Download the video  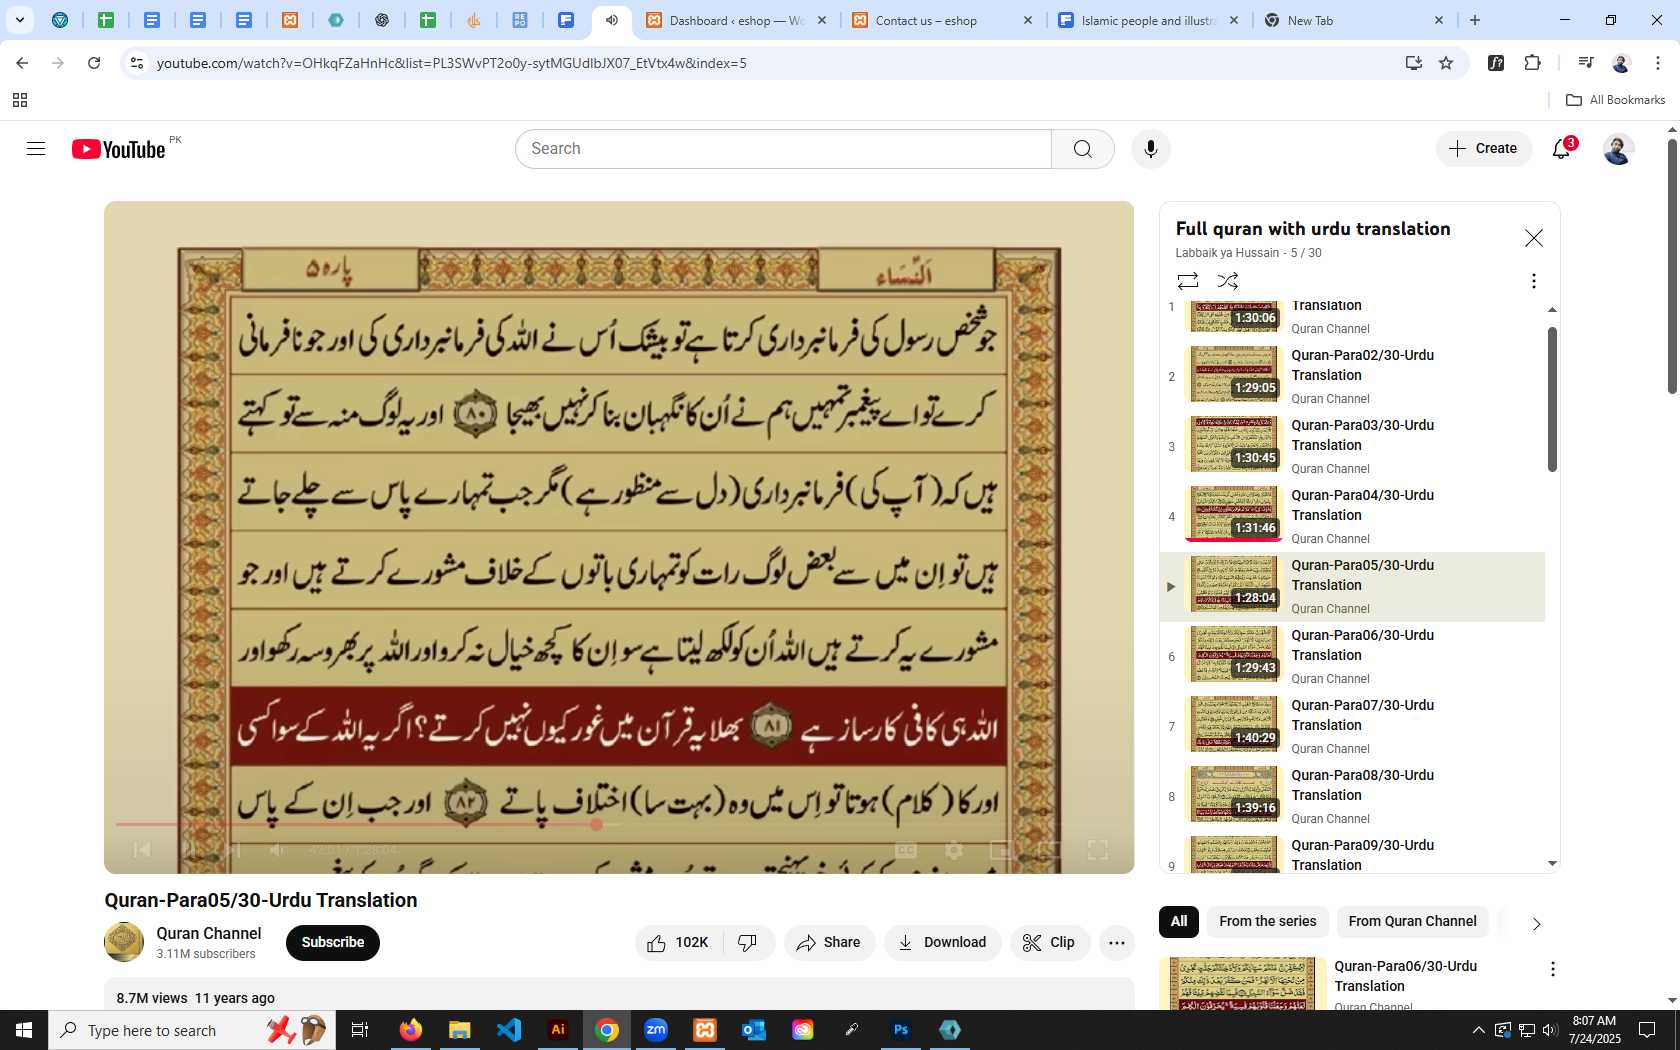click(942, 943)
